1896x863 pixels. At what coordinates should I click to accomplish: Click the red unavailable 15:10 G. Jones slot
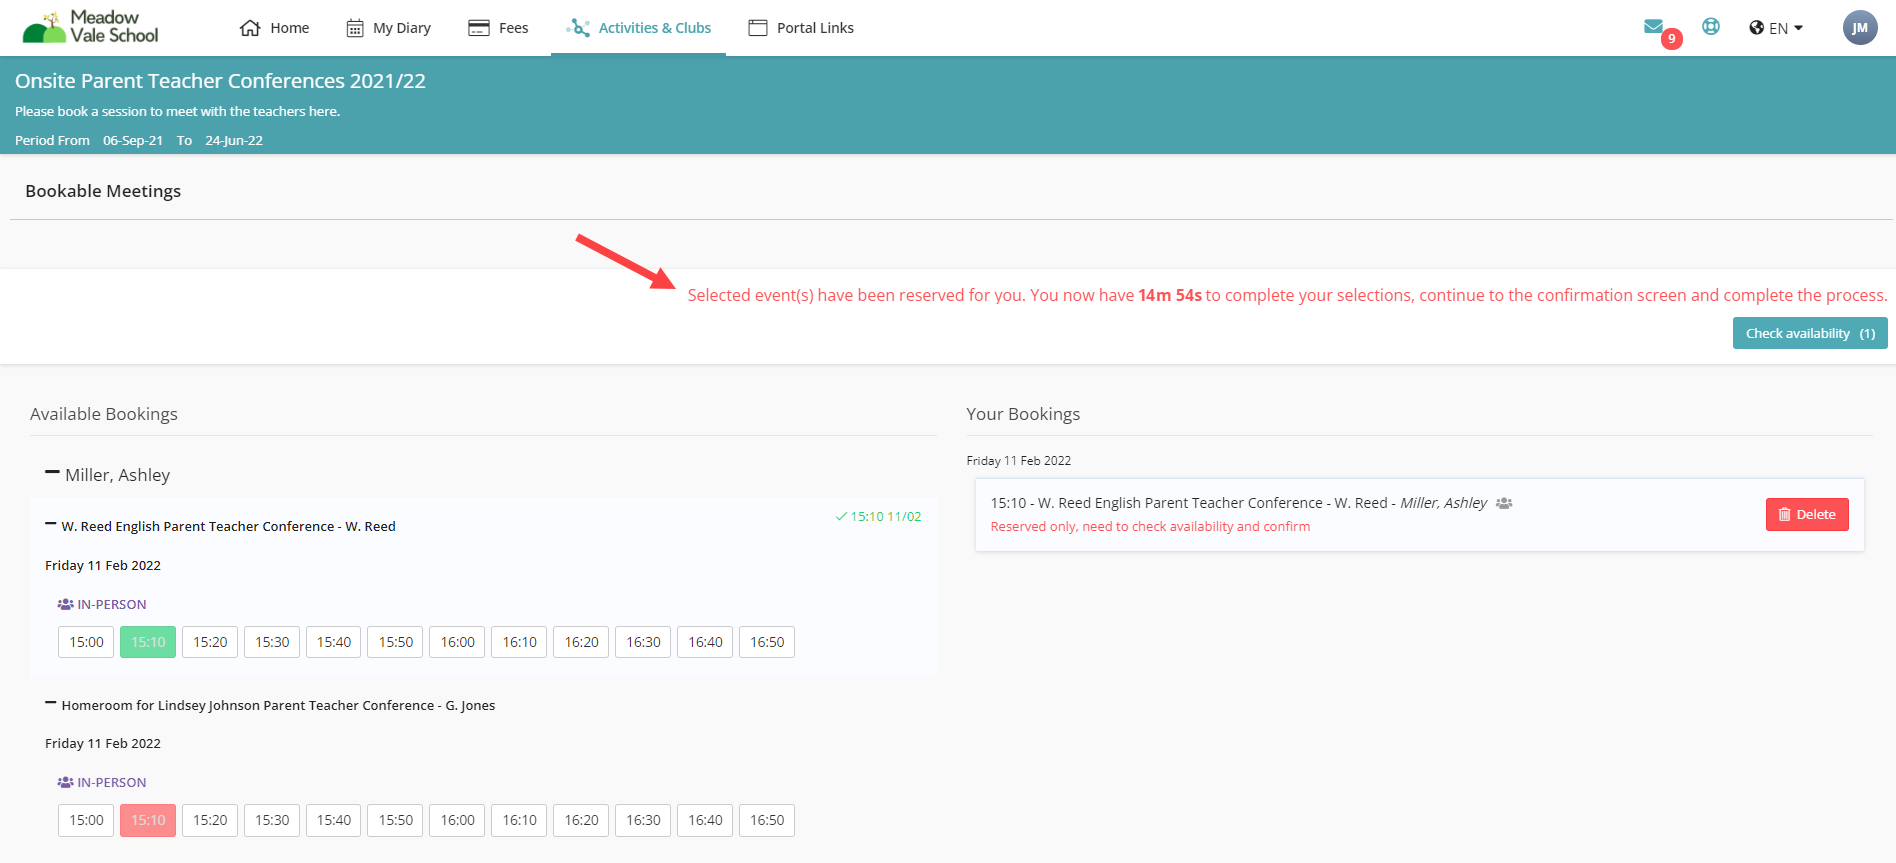point(148,820)
